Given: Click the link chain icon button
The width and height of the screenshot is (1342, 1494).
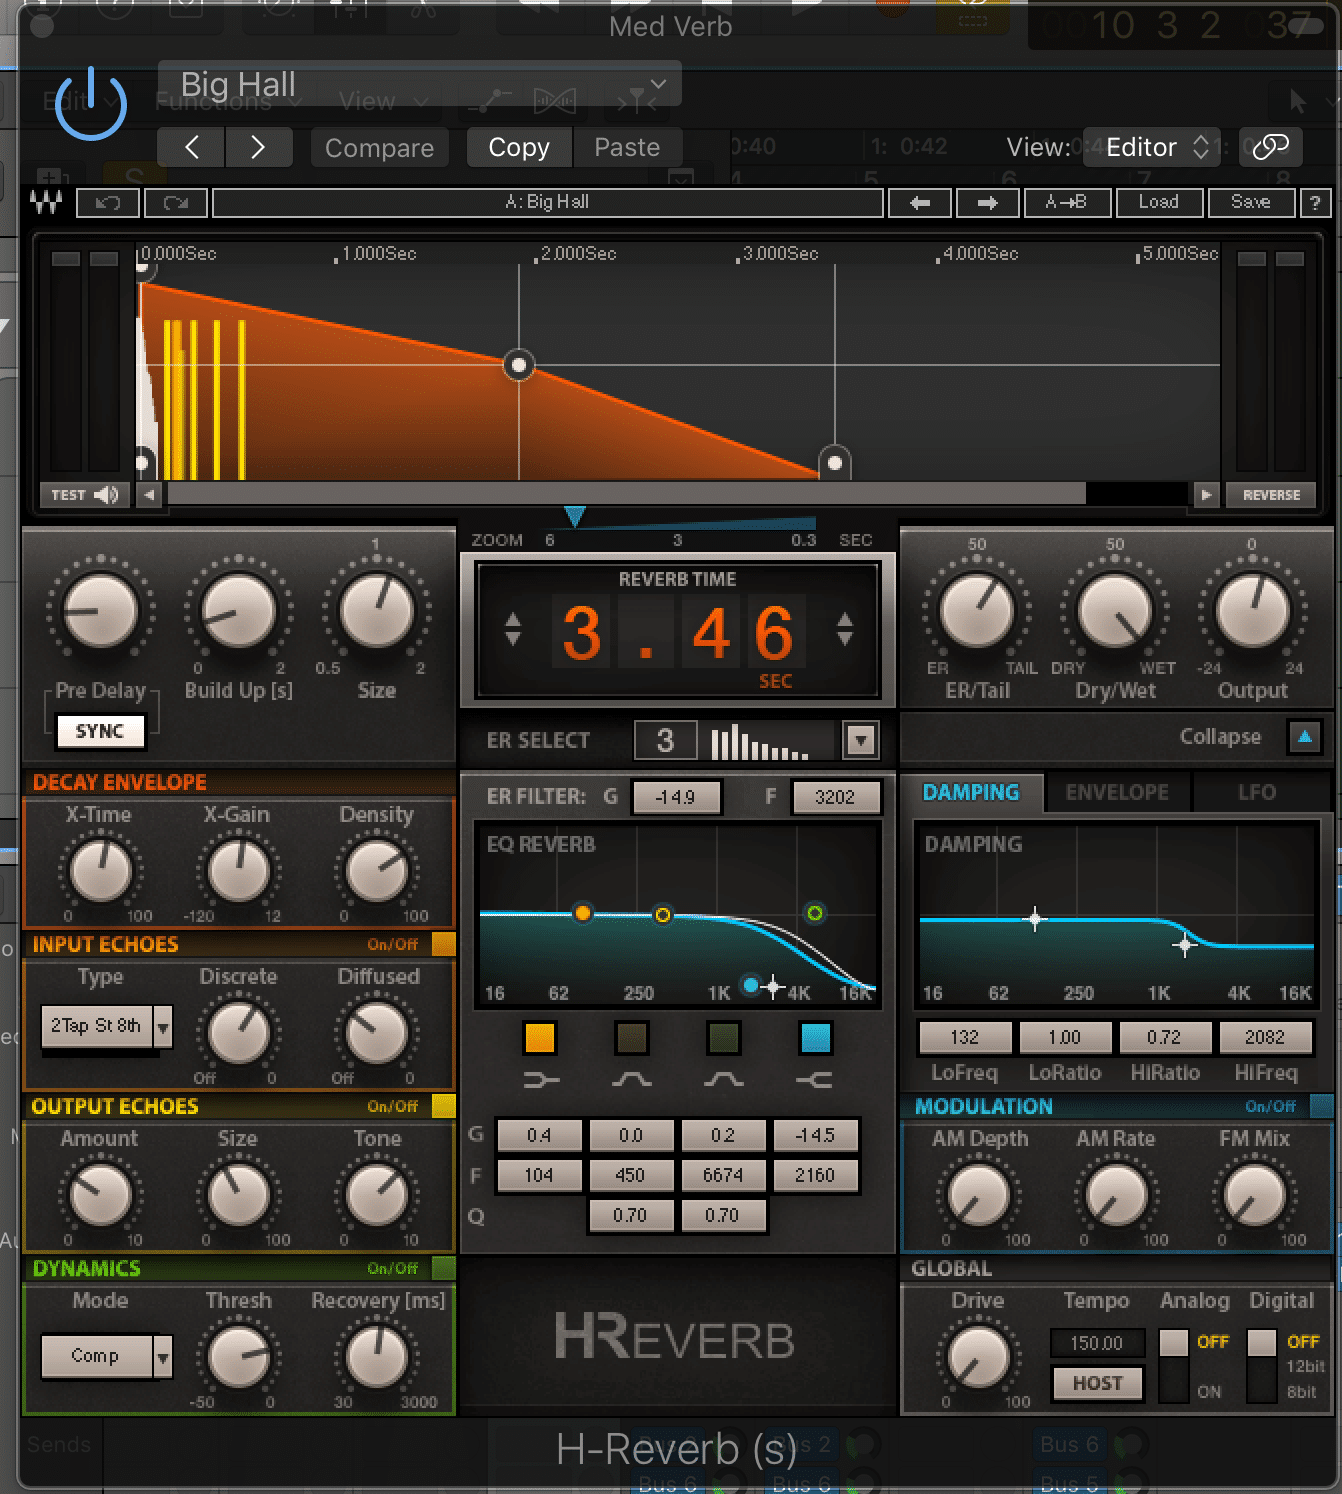Looking at the screenshot, I should click(x=1270, y=147).
